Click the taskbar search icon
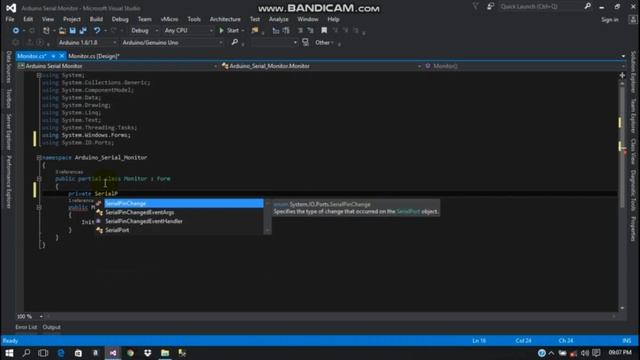 [x=26, y=353]
